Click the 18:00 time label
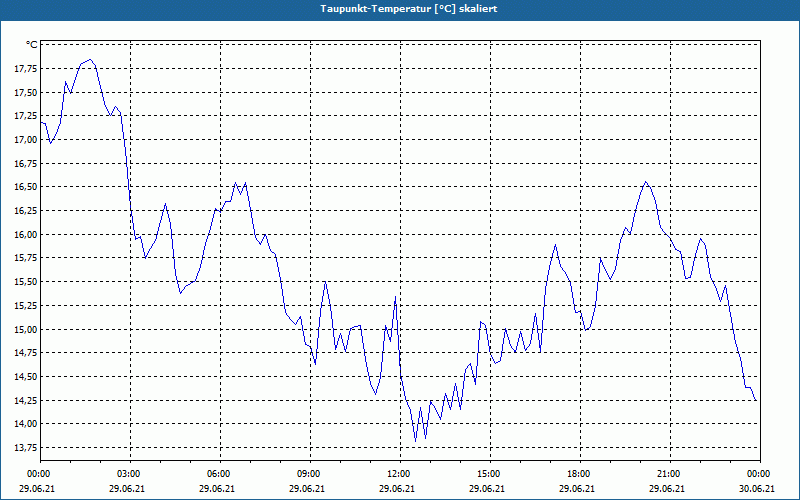800x500 pixels. (580, 474)
